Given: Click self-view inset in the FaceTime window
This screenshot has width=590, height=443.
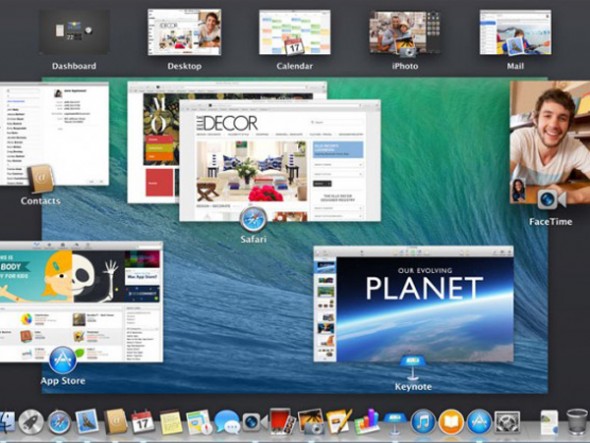Looking at the screenshot, I should click(518, 190).
